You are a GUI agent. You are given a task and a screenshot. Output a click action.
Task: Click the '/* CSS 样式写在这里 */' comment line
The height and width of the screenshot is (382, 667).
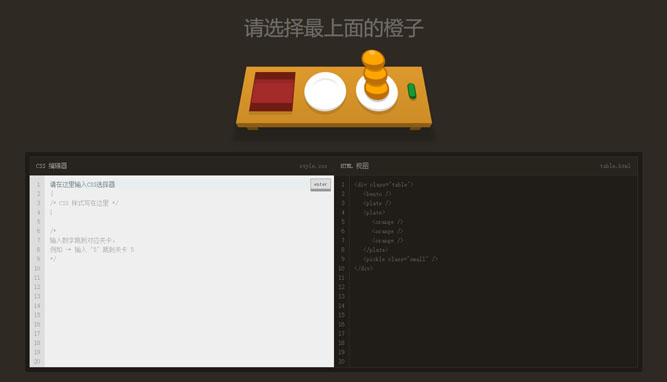(84, 203)
